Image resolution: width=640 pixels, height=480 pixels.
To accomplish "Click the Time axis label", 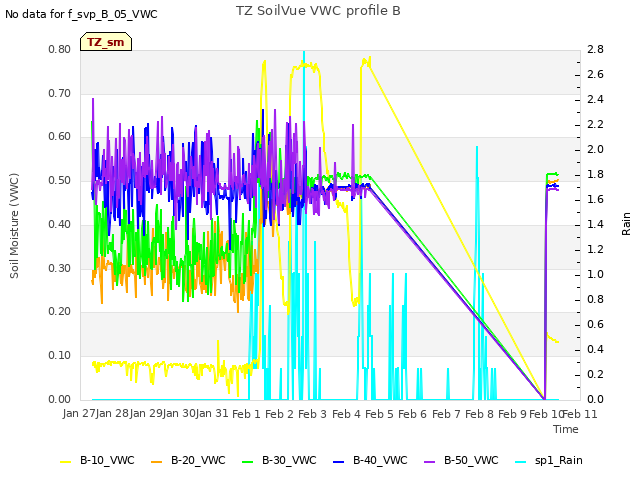I will tap(566, 429).
